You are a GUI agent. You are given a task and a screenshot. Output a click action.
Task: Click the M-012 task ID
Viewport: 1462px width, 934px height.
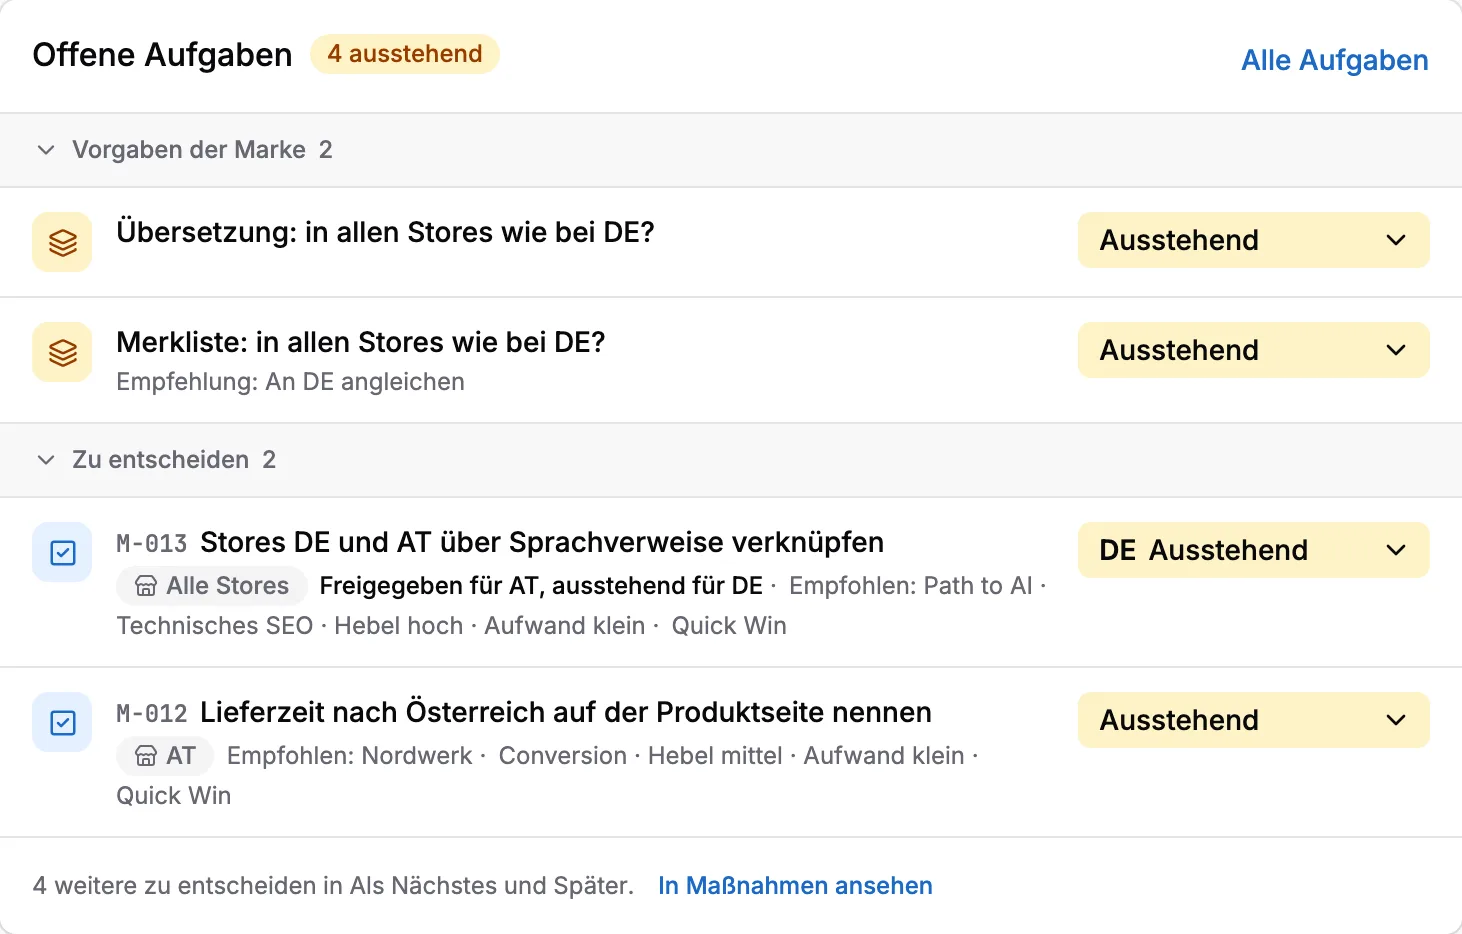click(152, 713)
